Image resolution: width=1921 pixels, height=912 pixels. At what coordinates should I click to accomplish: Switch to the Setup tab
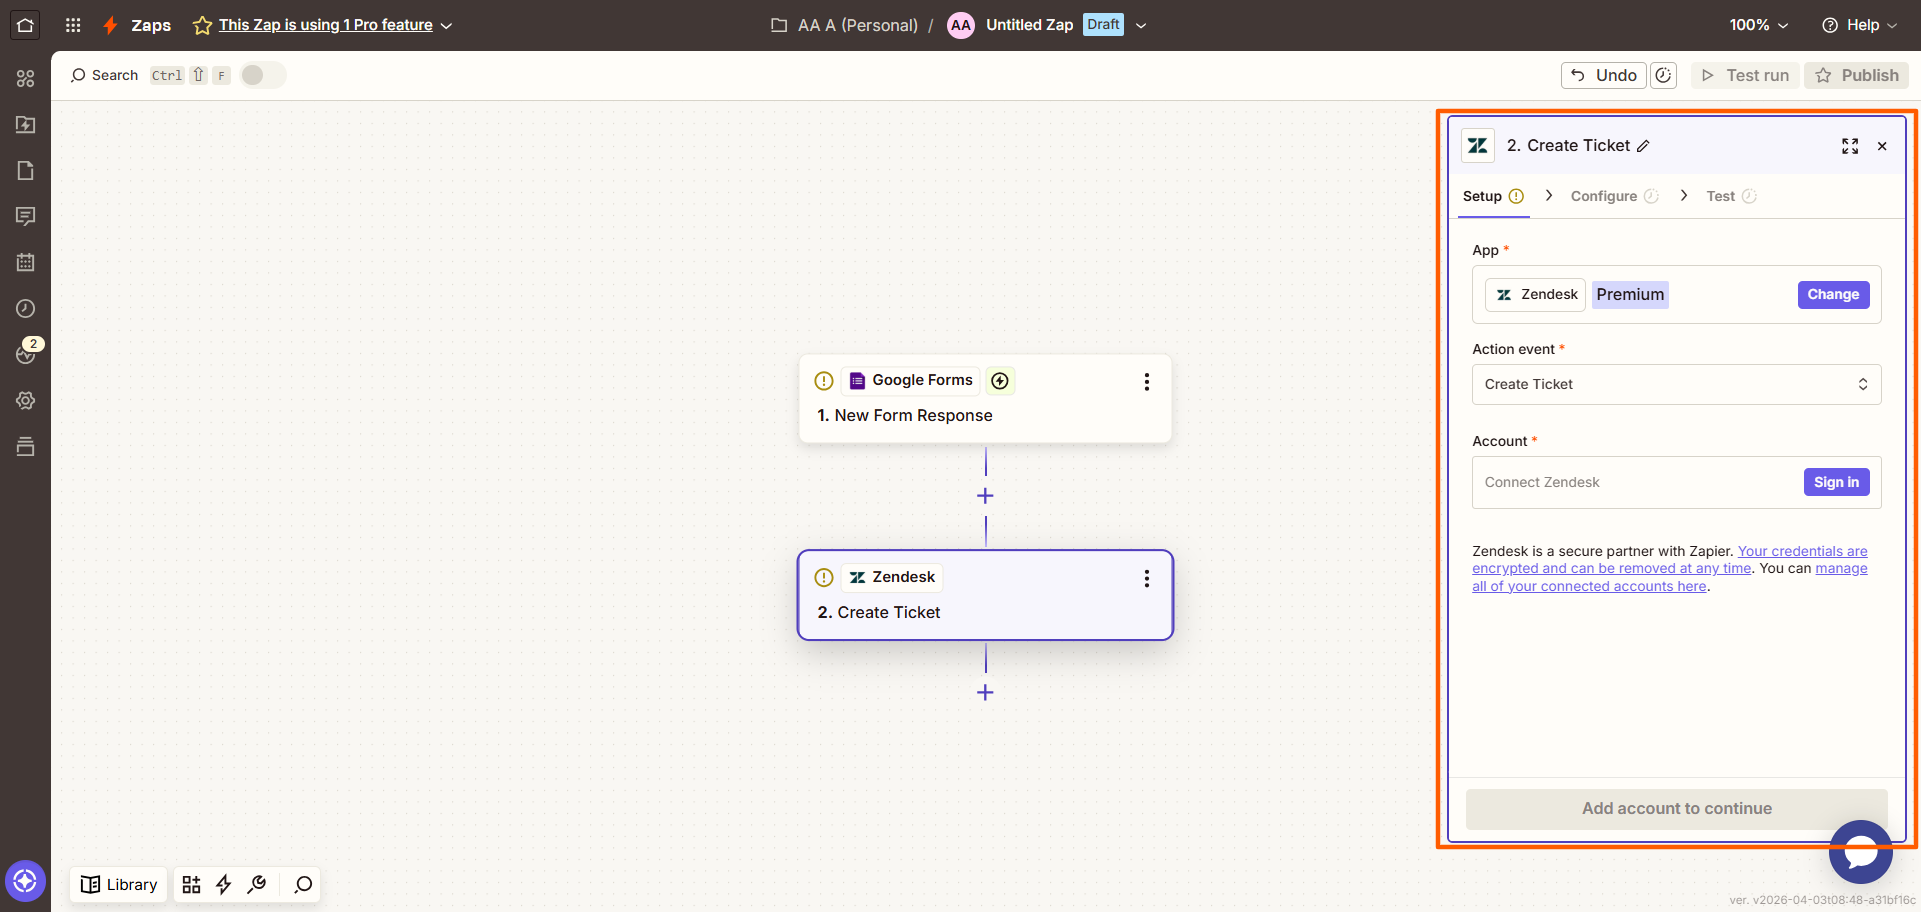pyautogui.click(x=1493, y=196)
